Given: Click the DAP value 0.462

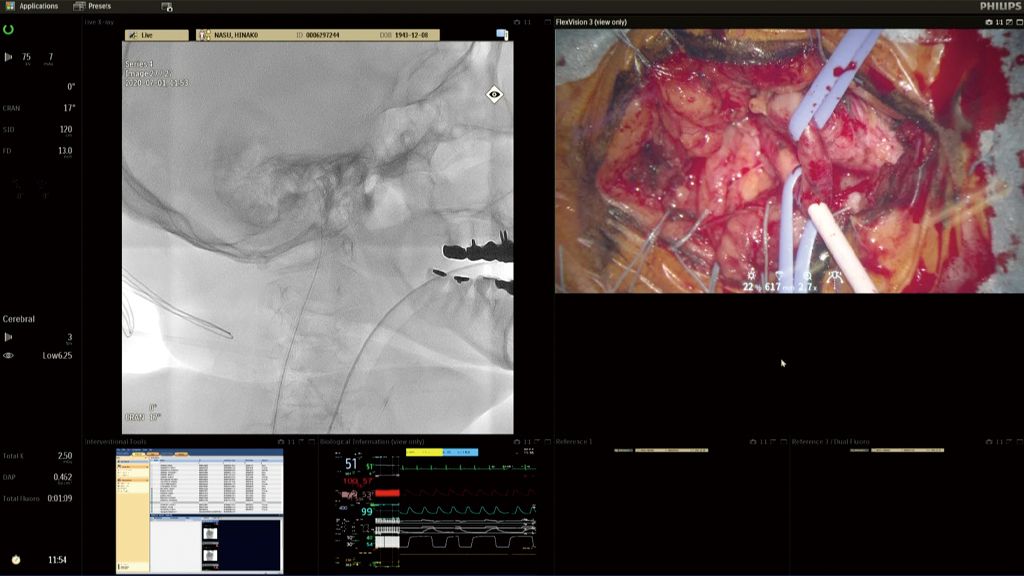Looking at the screenshot, I should 63,477.
